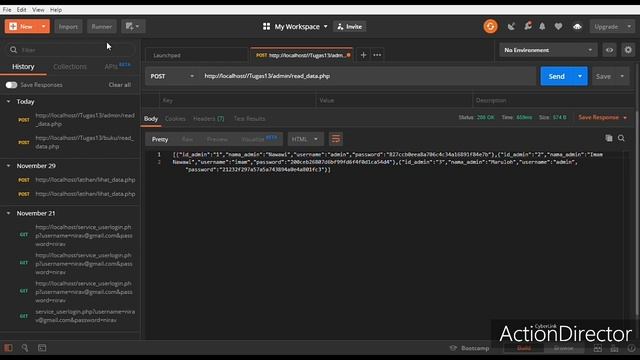Viewport: 640px width, 360px height.
Task: Collapse the November 29 history group
Action: 8,166
